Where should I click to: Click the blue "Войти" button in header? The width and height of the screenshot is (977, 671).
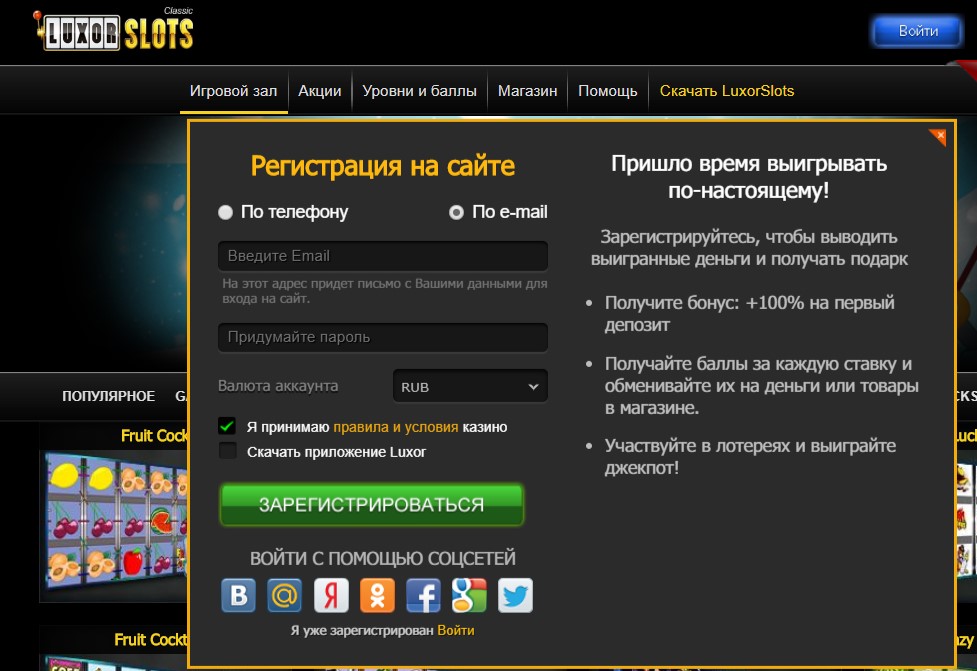point(917,31)
